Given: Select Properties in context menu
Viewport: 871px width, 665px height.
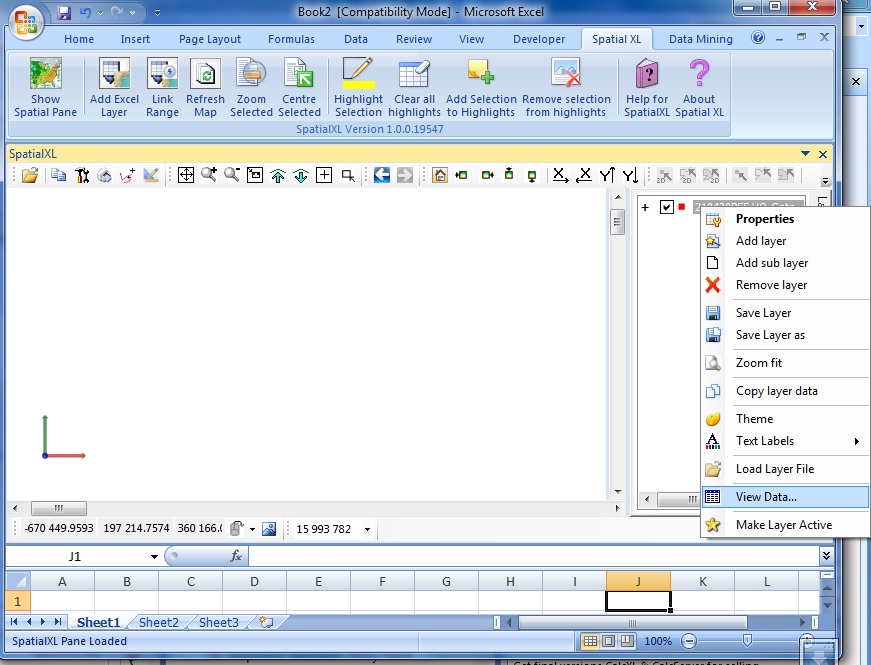Looking at the screenshot, I should click(764, 219).
